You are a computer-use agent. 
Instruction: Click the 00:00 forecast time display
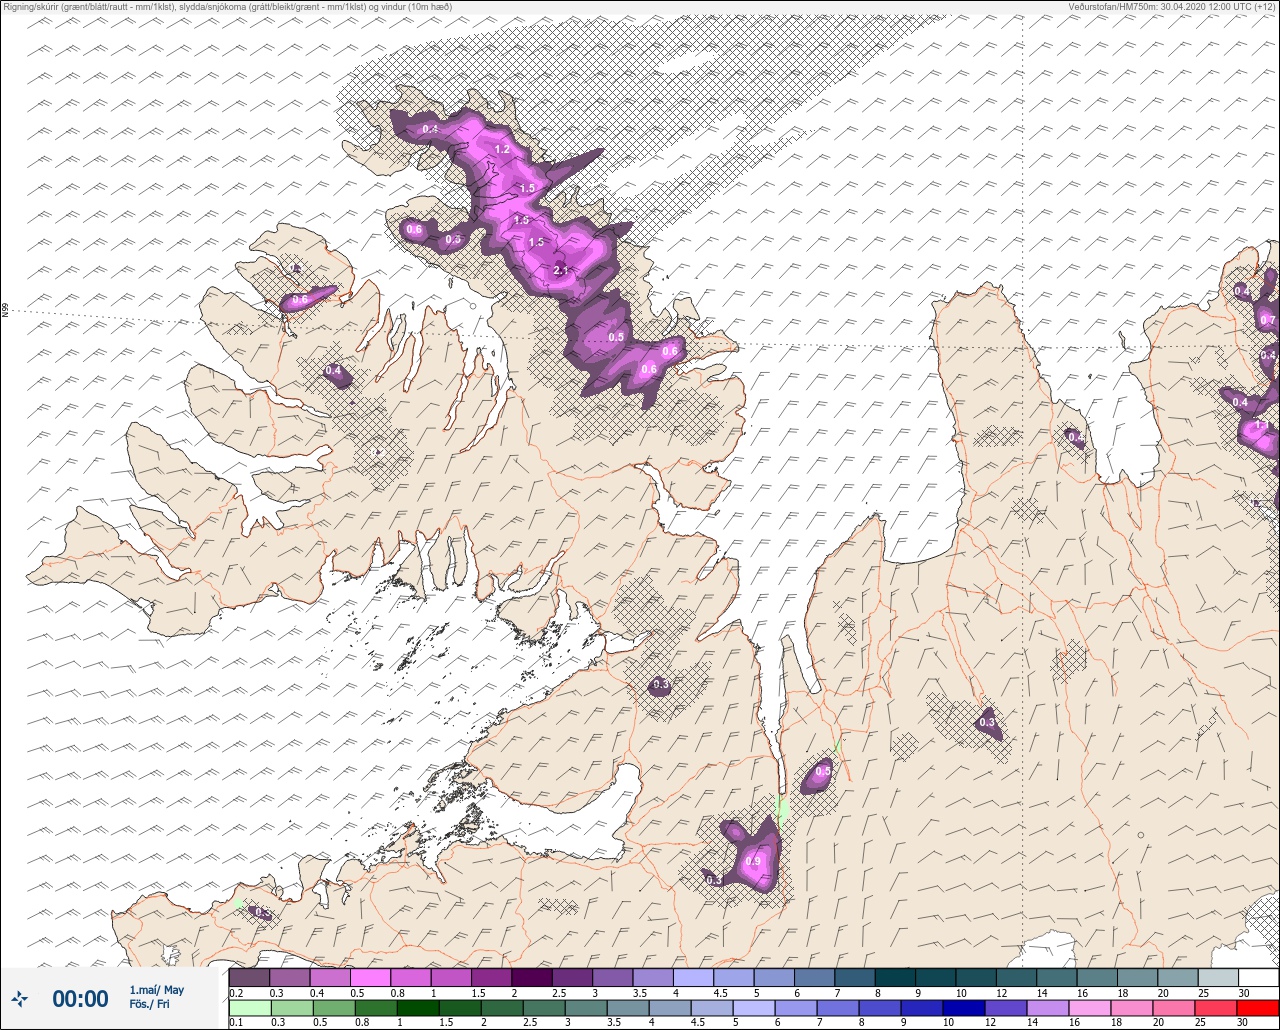coord(80,998)
